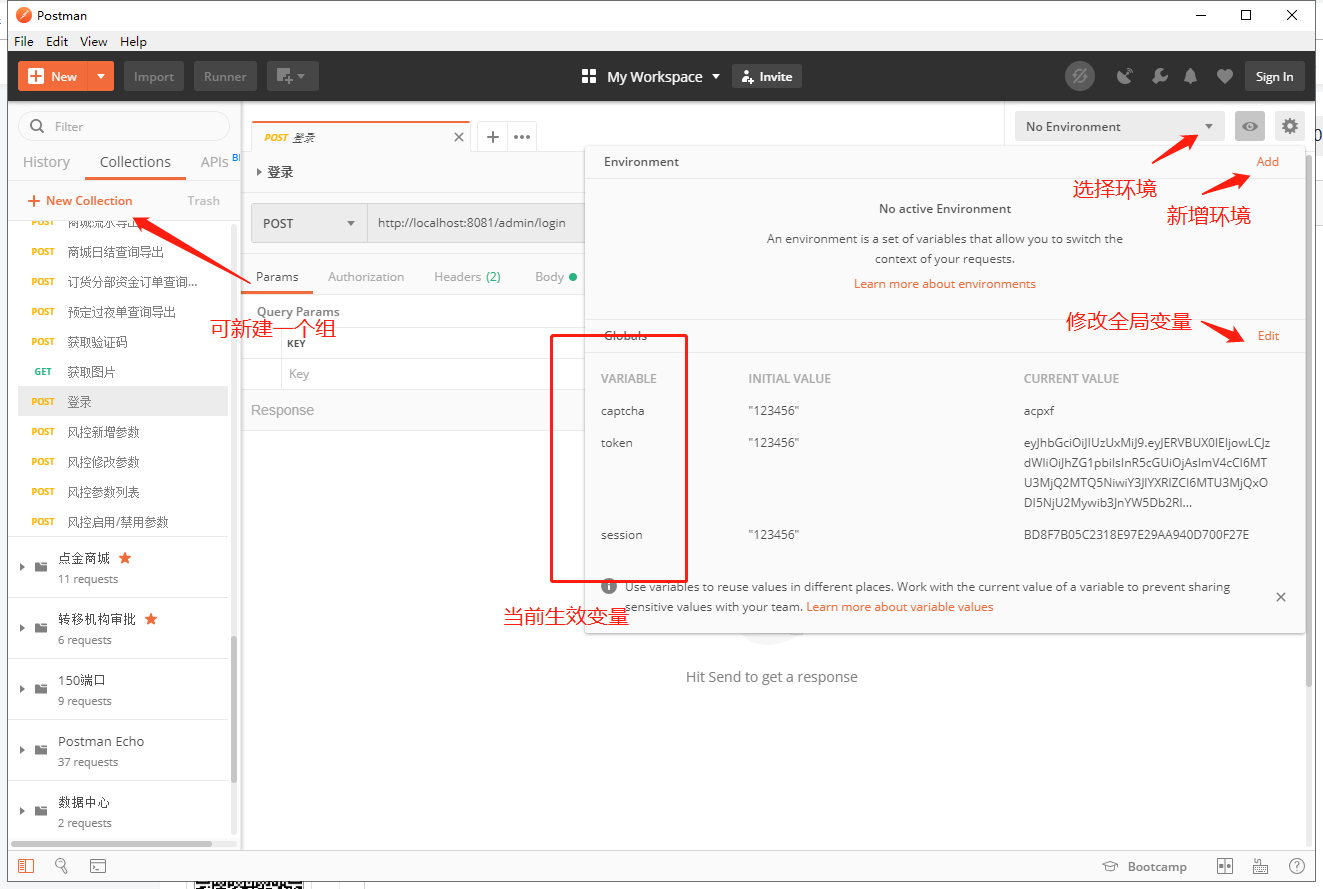
Task: Switch to the Authorization tab
Action: [x=366, y=276]
